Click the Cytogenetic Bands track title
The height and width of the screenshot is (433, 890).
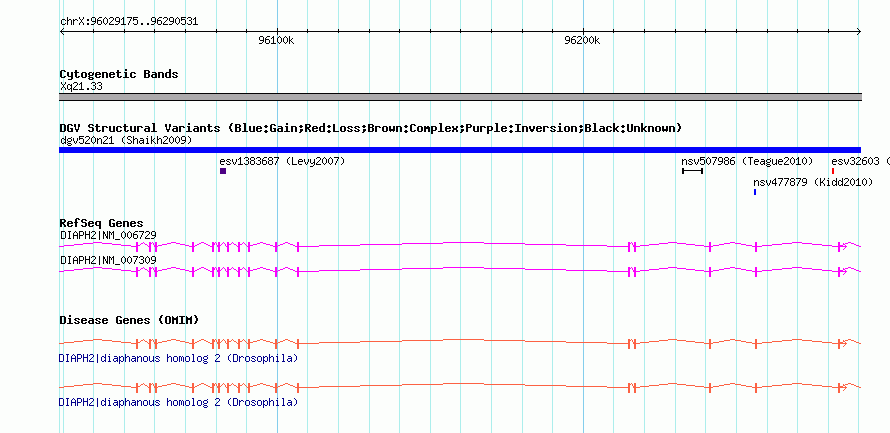point(119,74)
